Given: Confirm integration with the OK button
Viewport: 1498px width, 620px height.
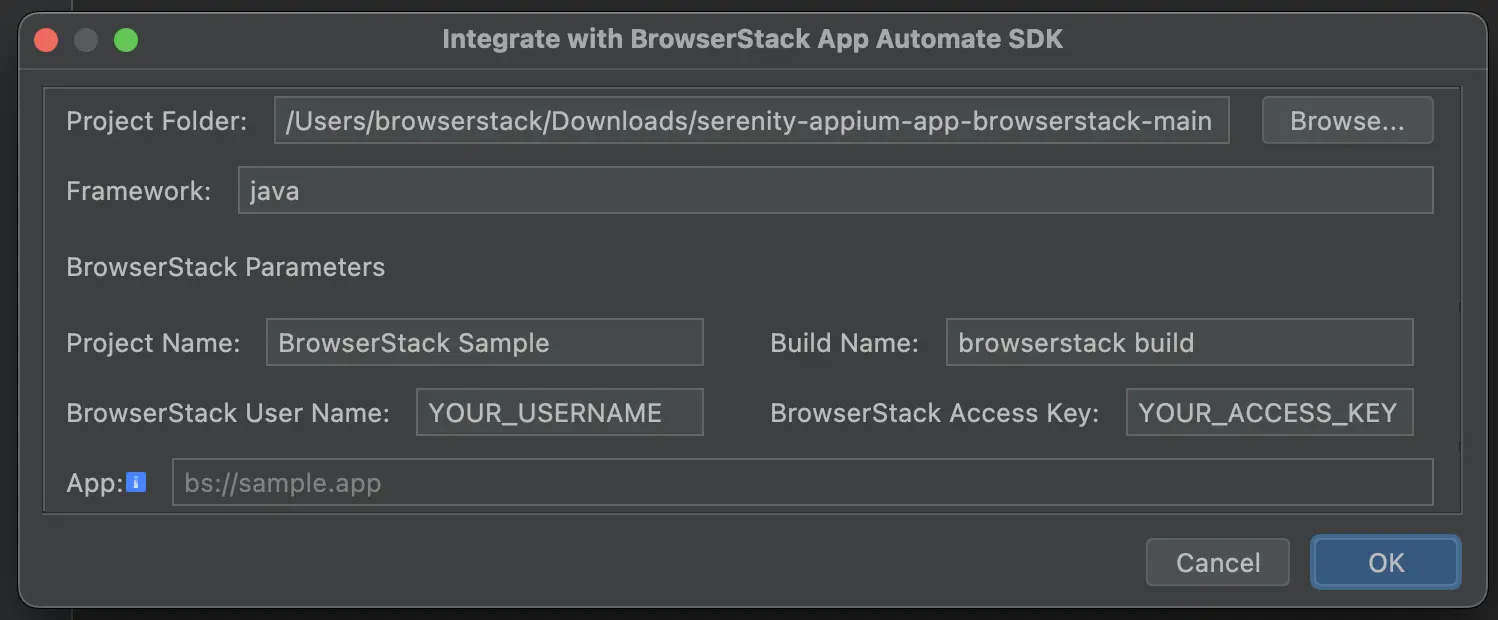Looking at the screenshot, I should pyautogui.click(x=1385, y=563).
